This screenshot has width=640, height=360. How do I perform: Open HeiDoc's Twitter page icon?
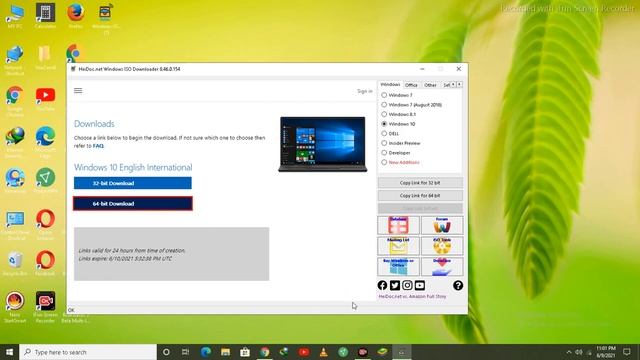pos(395,285)
